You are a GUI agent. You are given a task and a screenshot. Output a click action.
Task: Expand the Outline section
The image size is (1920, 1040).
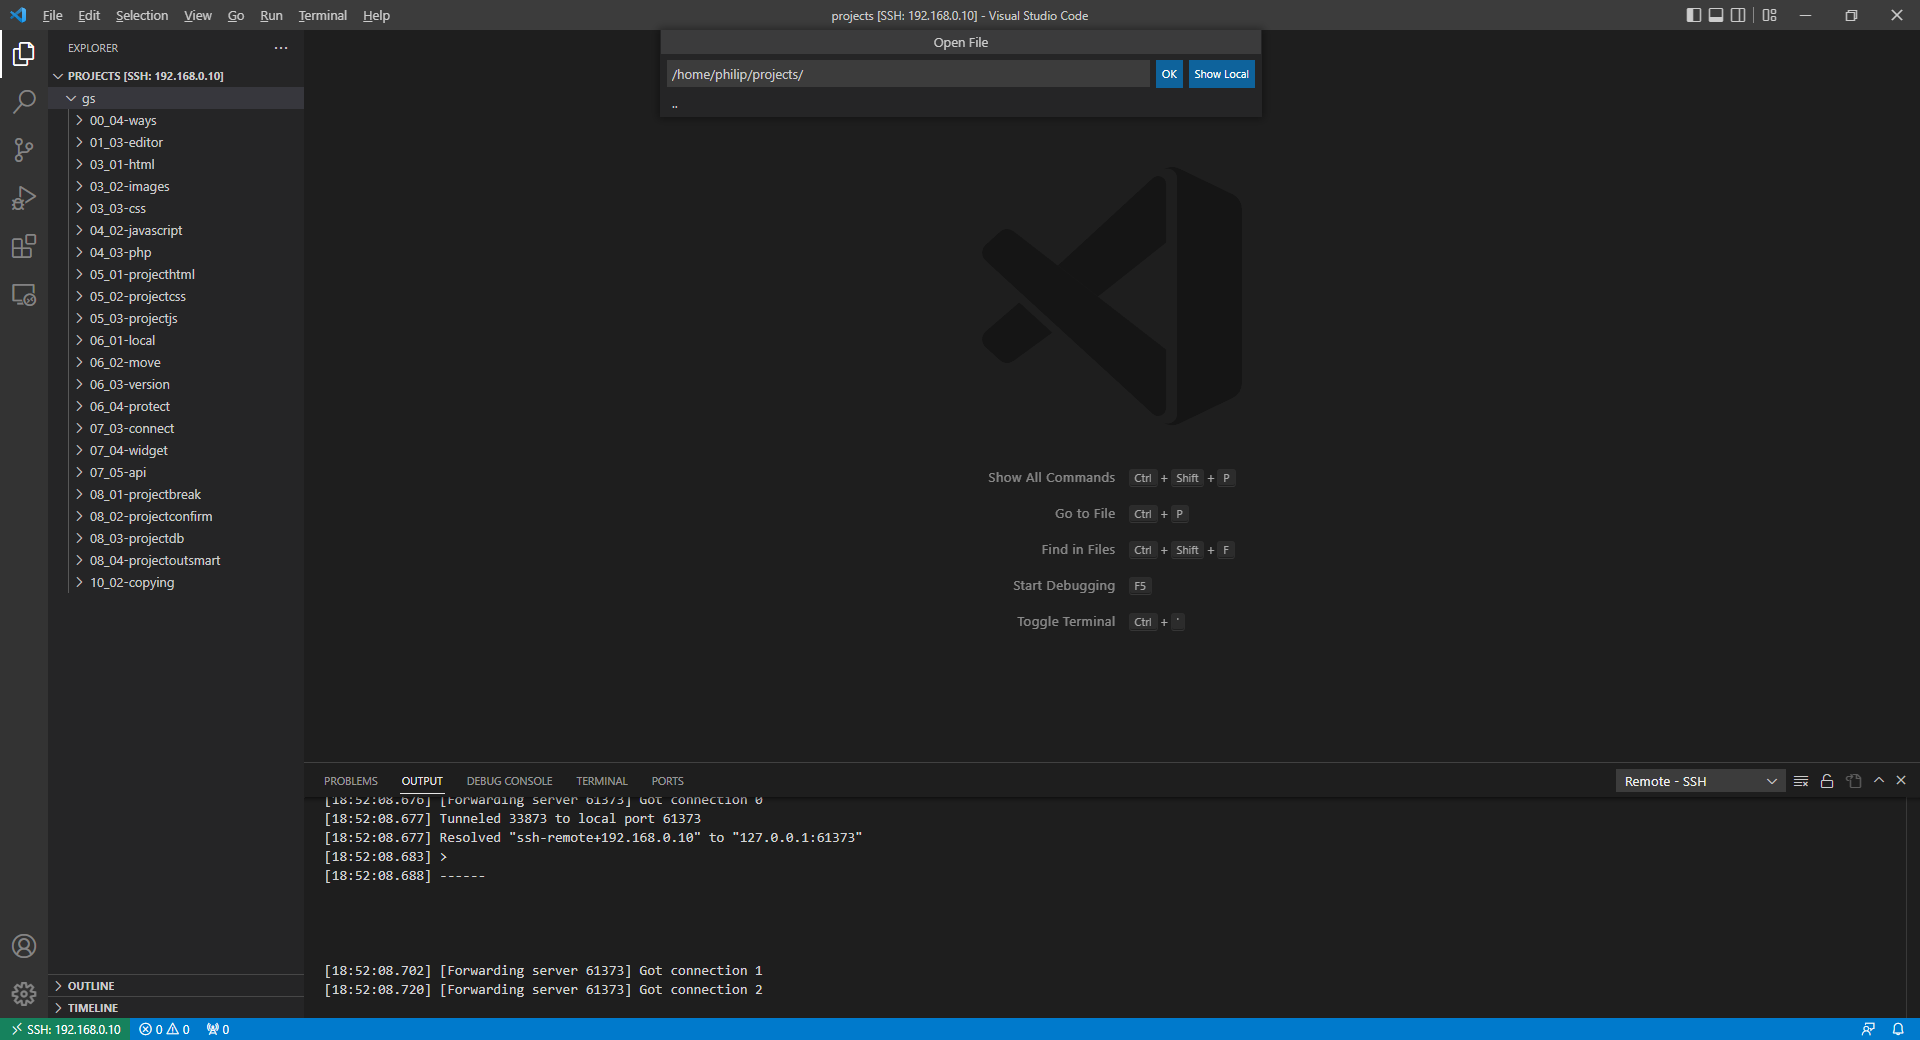tap(176, 986)
